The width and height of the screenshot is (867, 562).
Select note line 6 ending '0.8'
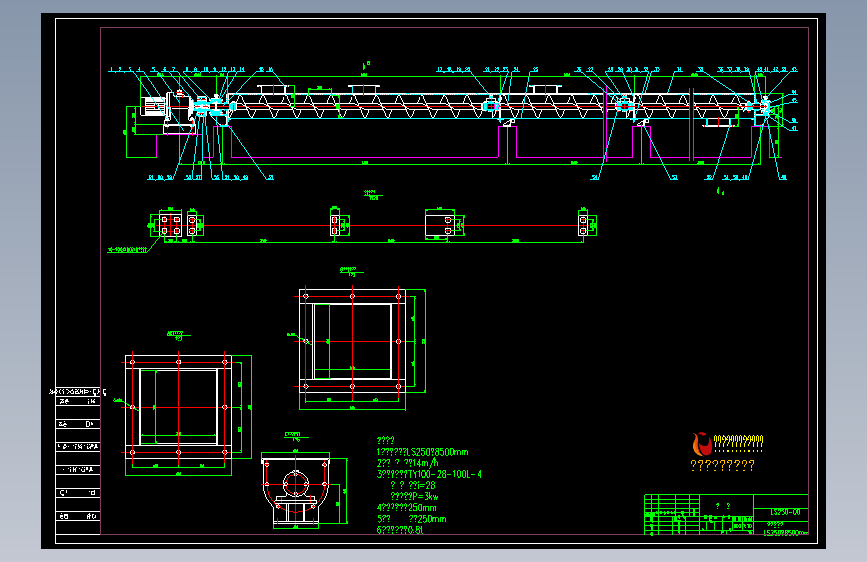pos(400,530)
